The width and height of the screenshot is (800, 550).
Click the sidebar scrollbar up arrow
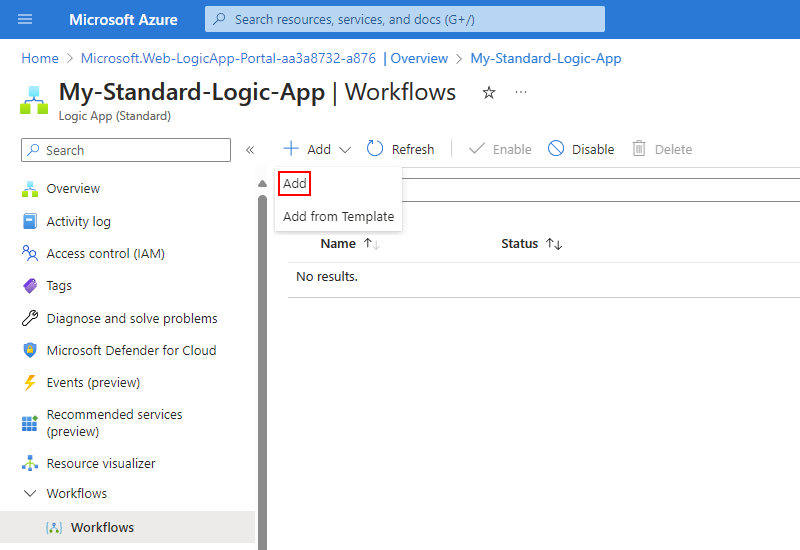[x=262, y=183]
